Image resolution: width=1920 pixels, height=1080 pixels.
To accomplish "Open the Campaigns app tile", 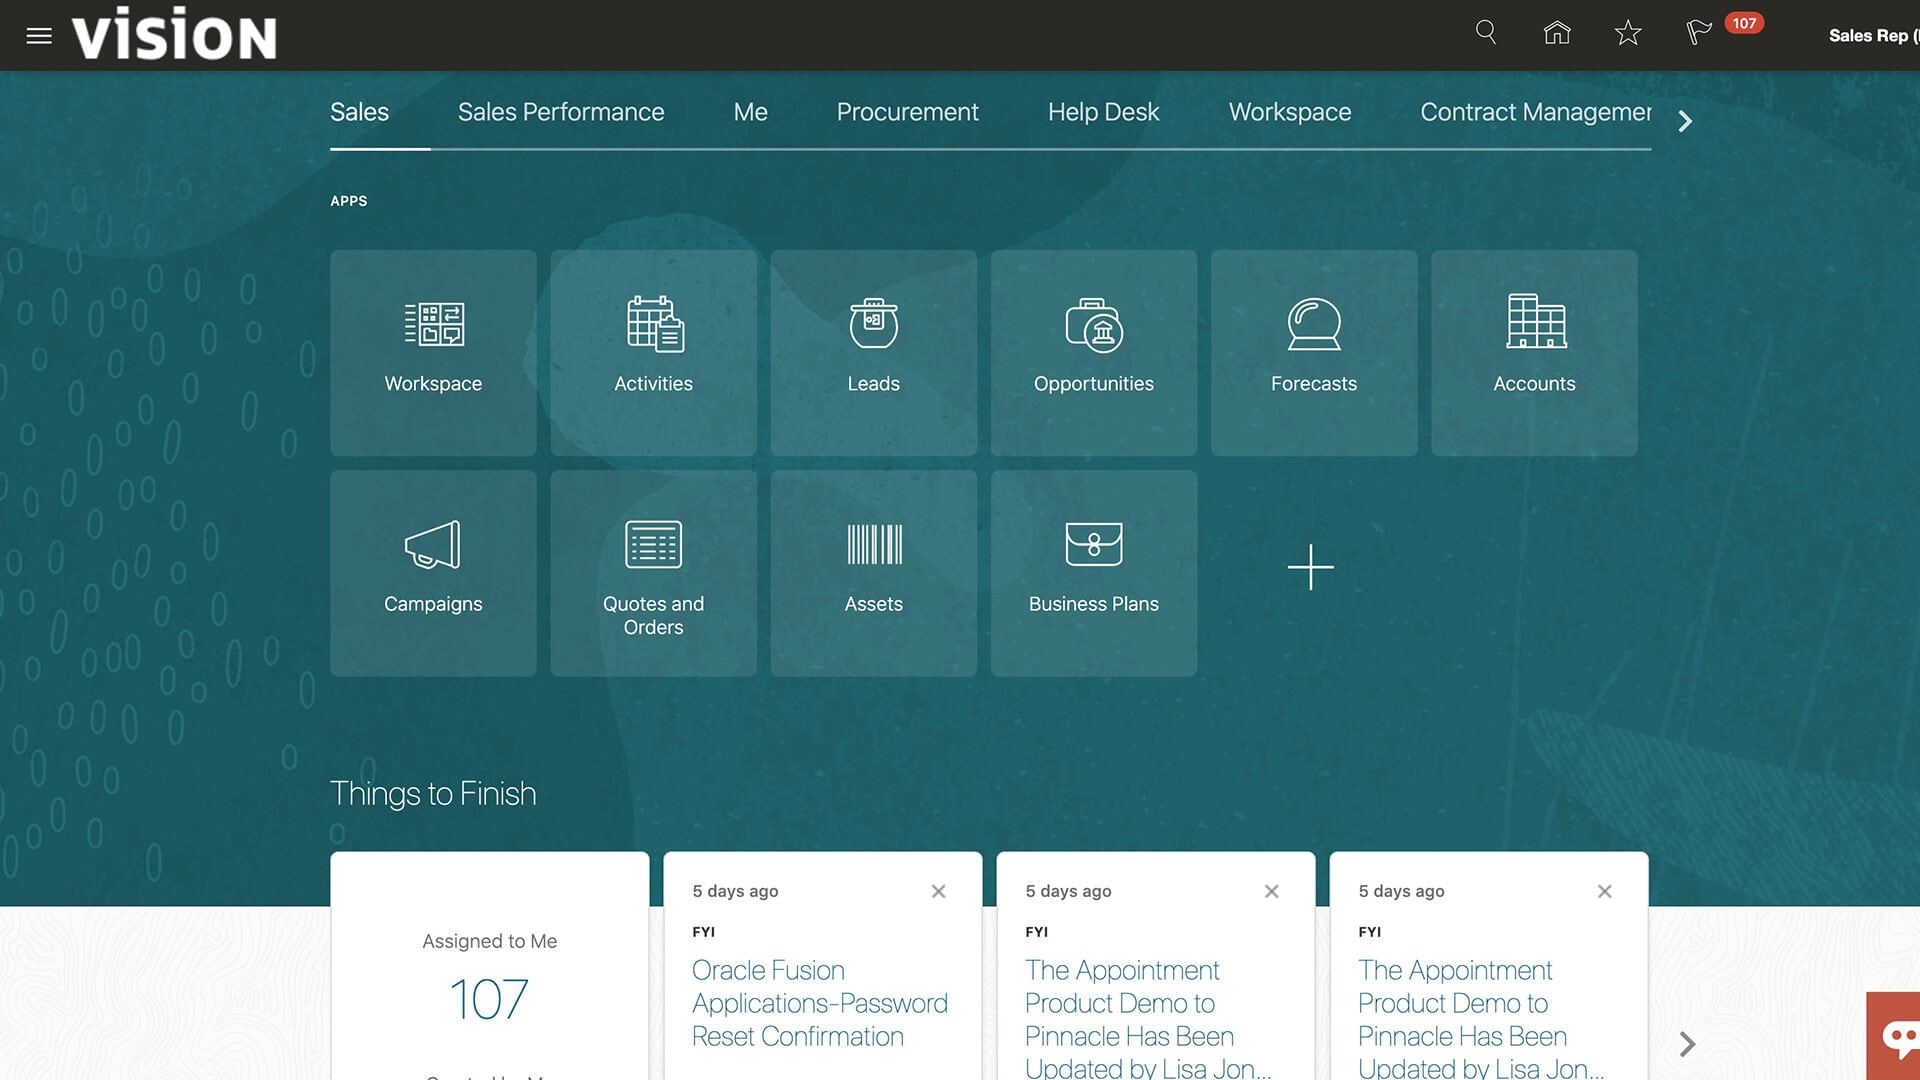I will [433, 573].
